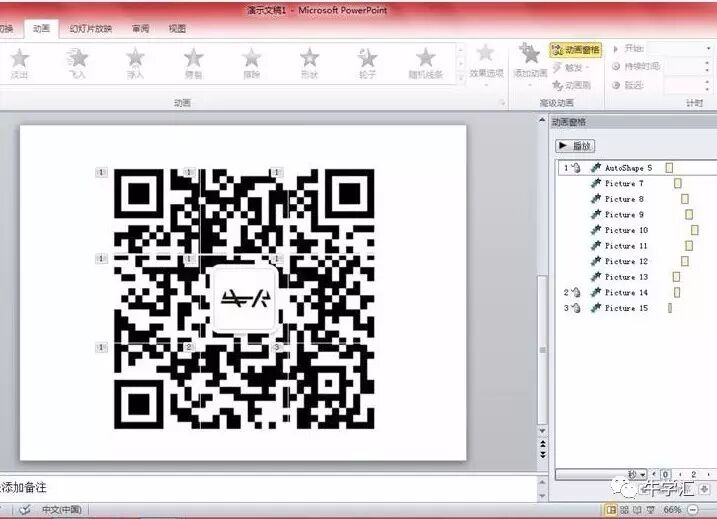The width and height of the screenshot is (717, 519).
Task: Click the zoom out minus button
Action: pyautogui.click(x=694, y=509)
